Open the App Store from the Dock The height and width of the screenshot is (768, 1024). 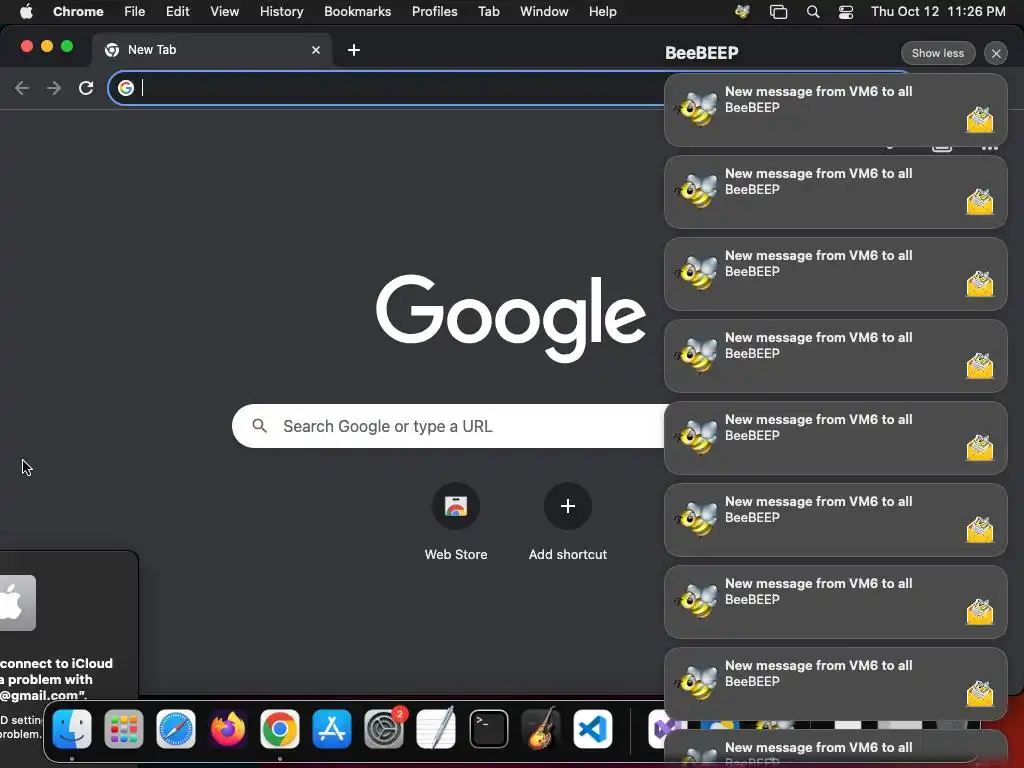click(x=332, y=729)
